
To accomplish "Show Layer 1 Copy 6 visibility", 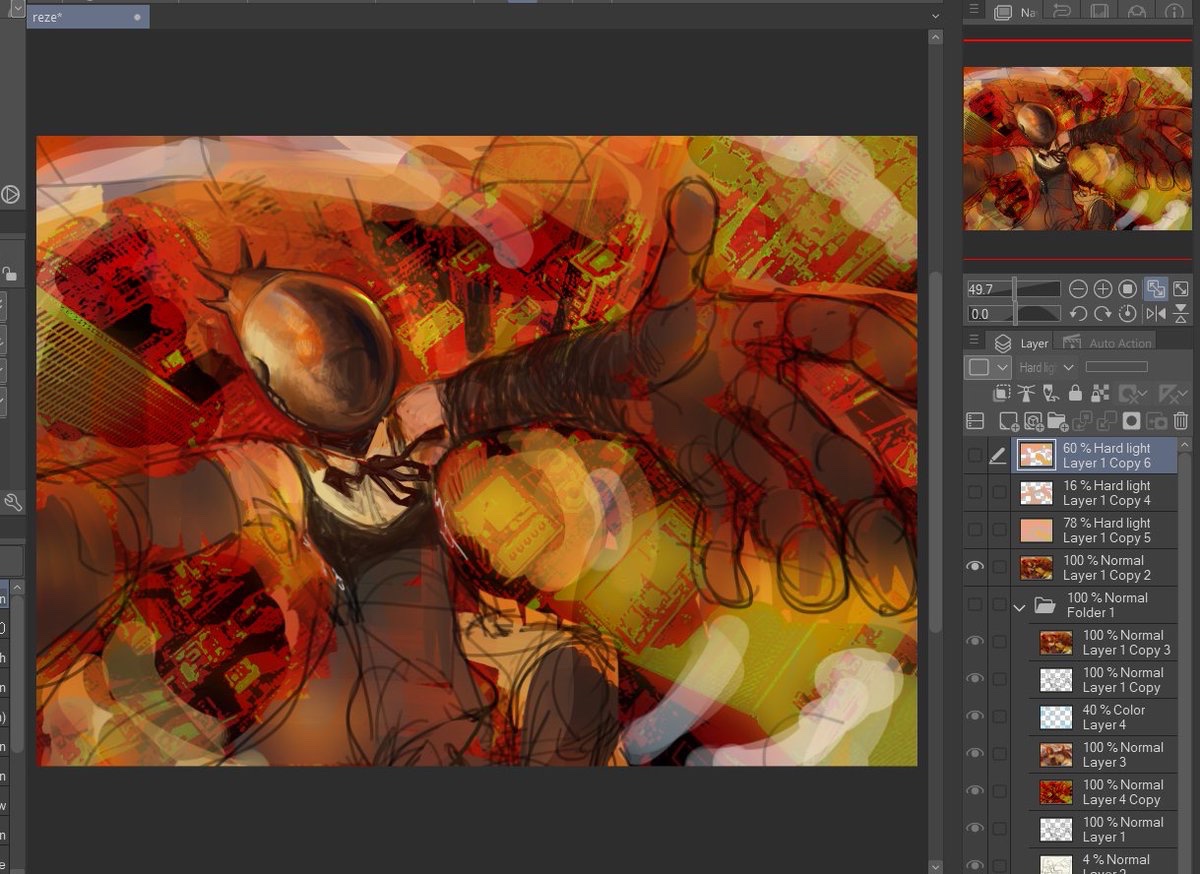I will click(975, 456).
